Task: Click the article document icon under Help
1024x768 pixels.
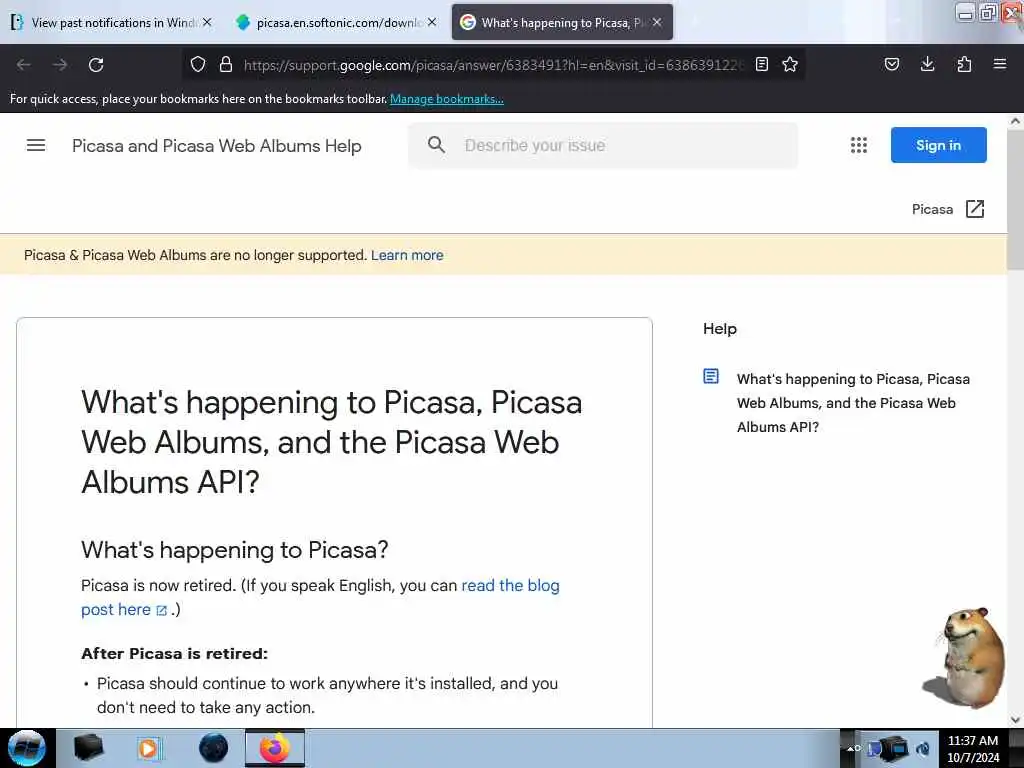Action: point(711,376)
